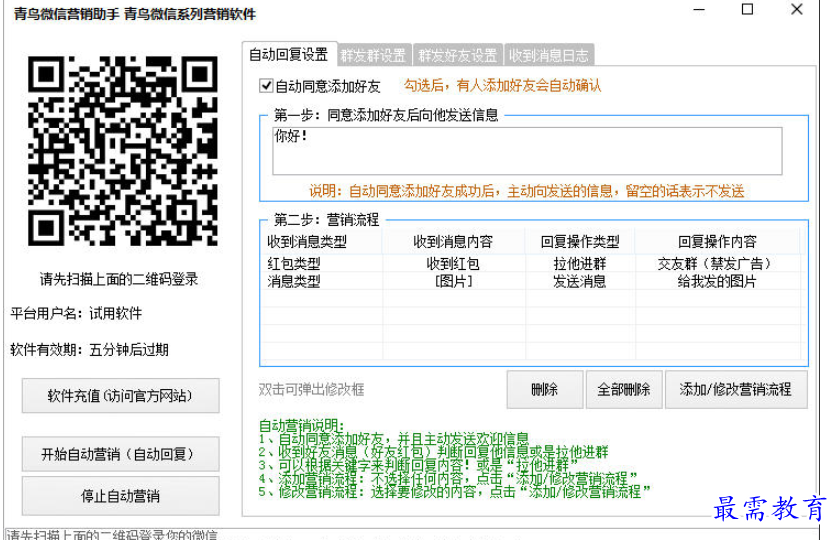Image resolution: width=835 pixels, height=540 pixels.
Task: Click the 给我发的图片 cell
Action: coord(717,281)
